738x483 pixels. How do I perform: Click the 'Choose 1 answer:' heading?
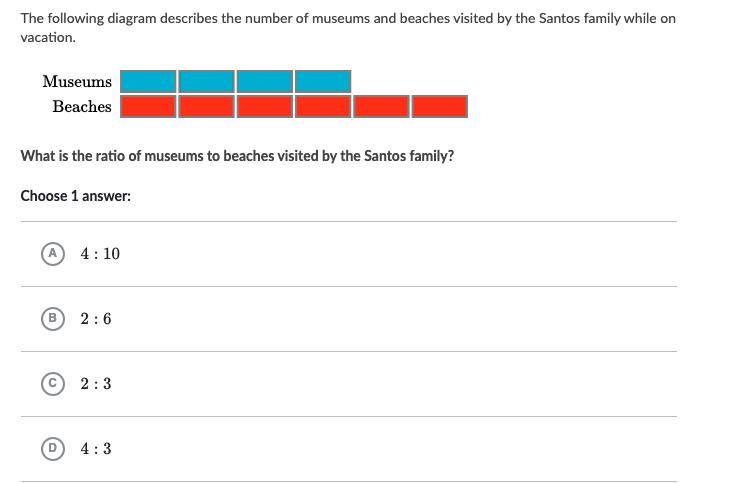click(76, 196)
